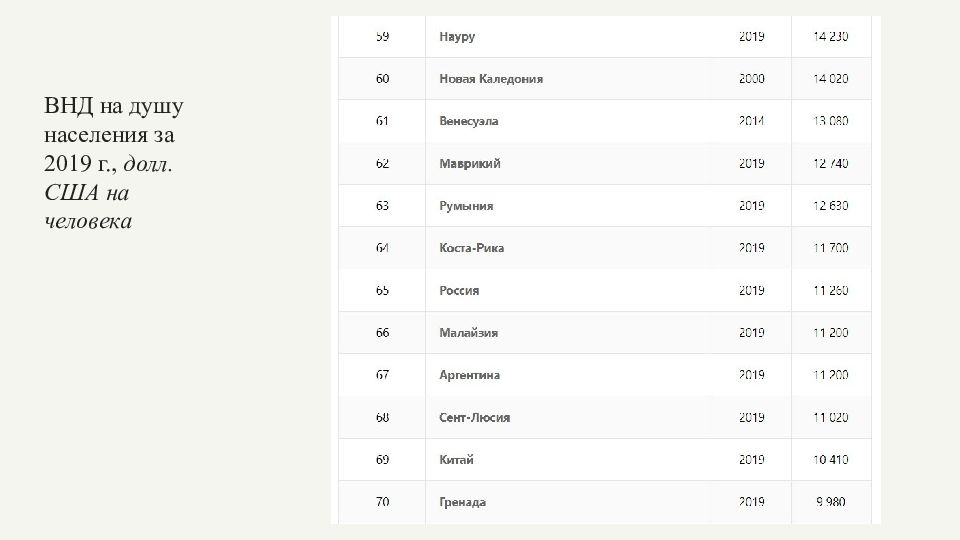Select the Новая Каледония row

coord(604,79)
